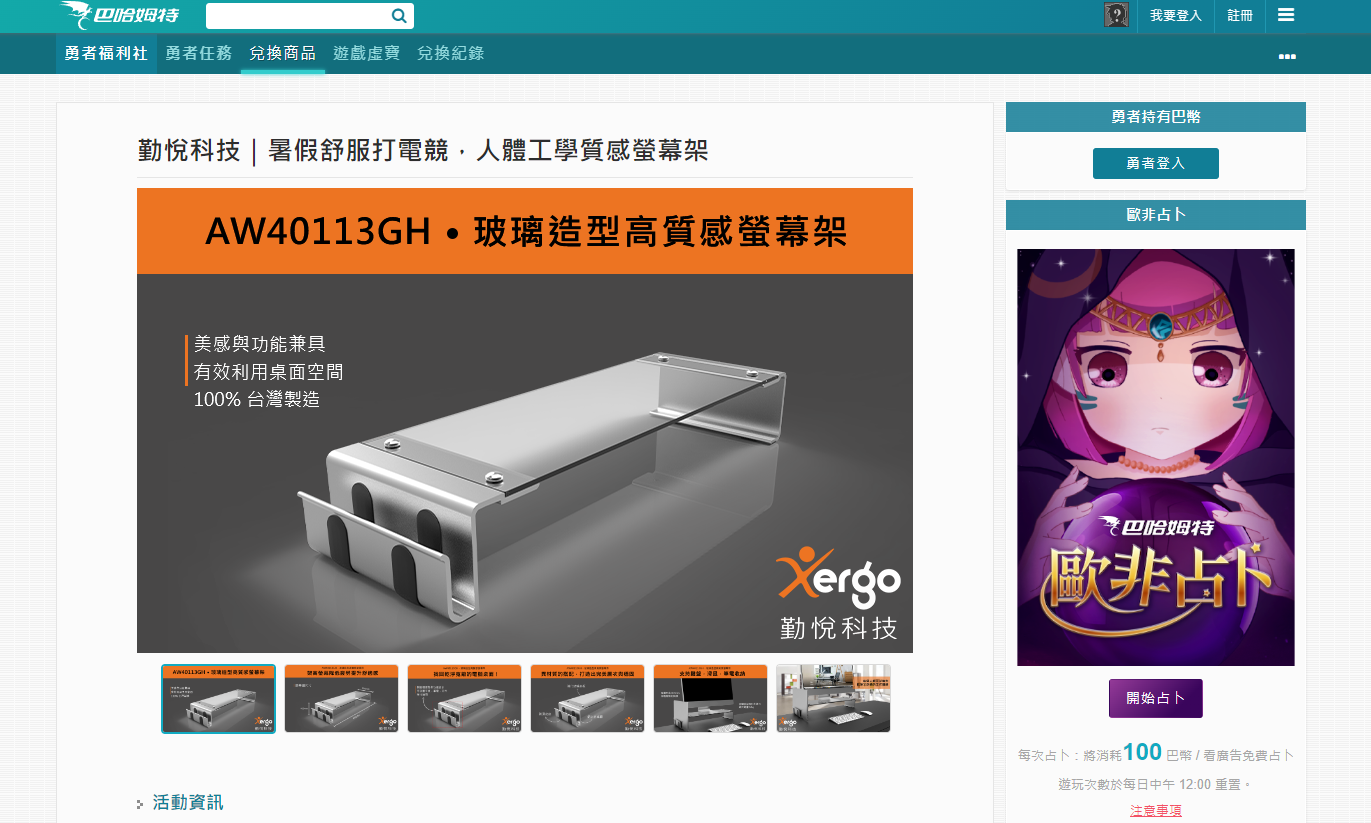Click the site search input field
The image size is (1371, 823).
coord(298,16)
